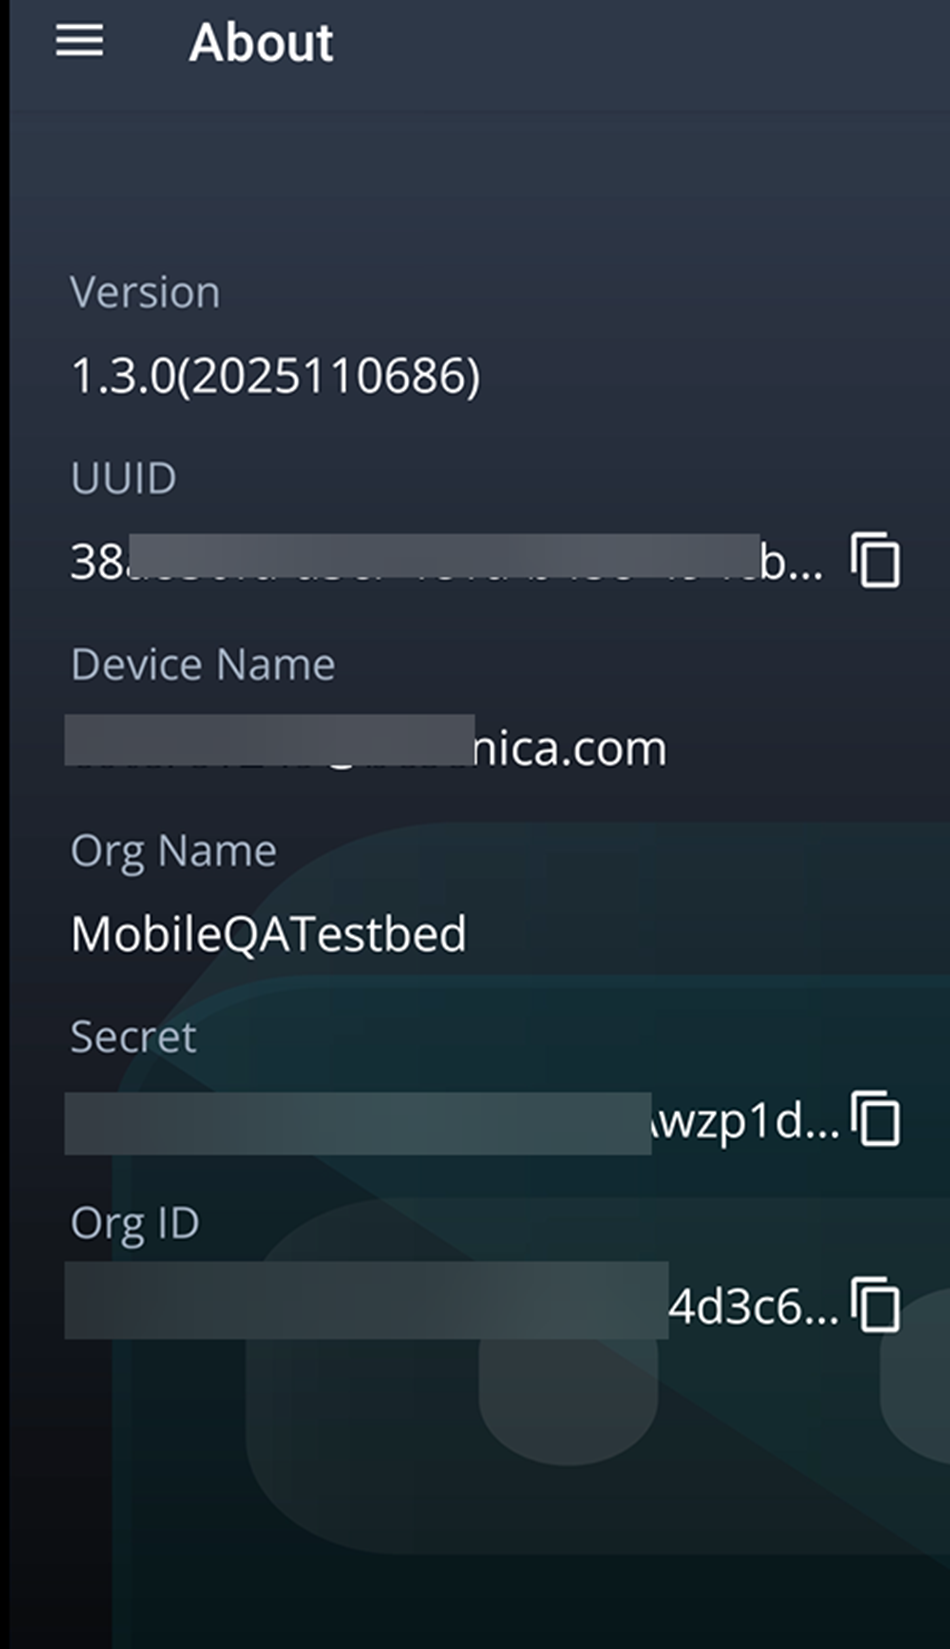Select the Device Name label
Image resolution: width=950 pixels, height=1649 pixels.
pos(203,665)
